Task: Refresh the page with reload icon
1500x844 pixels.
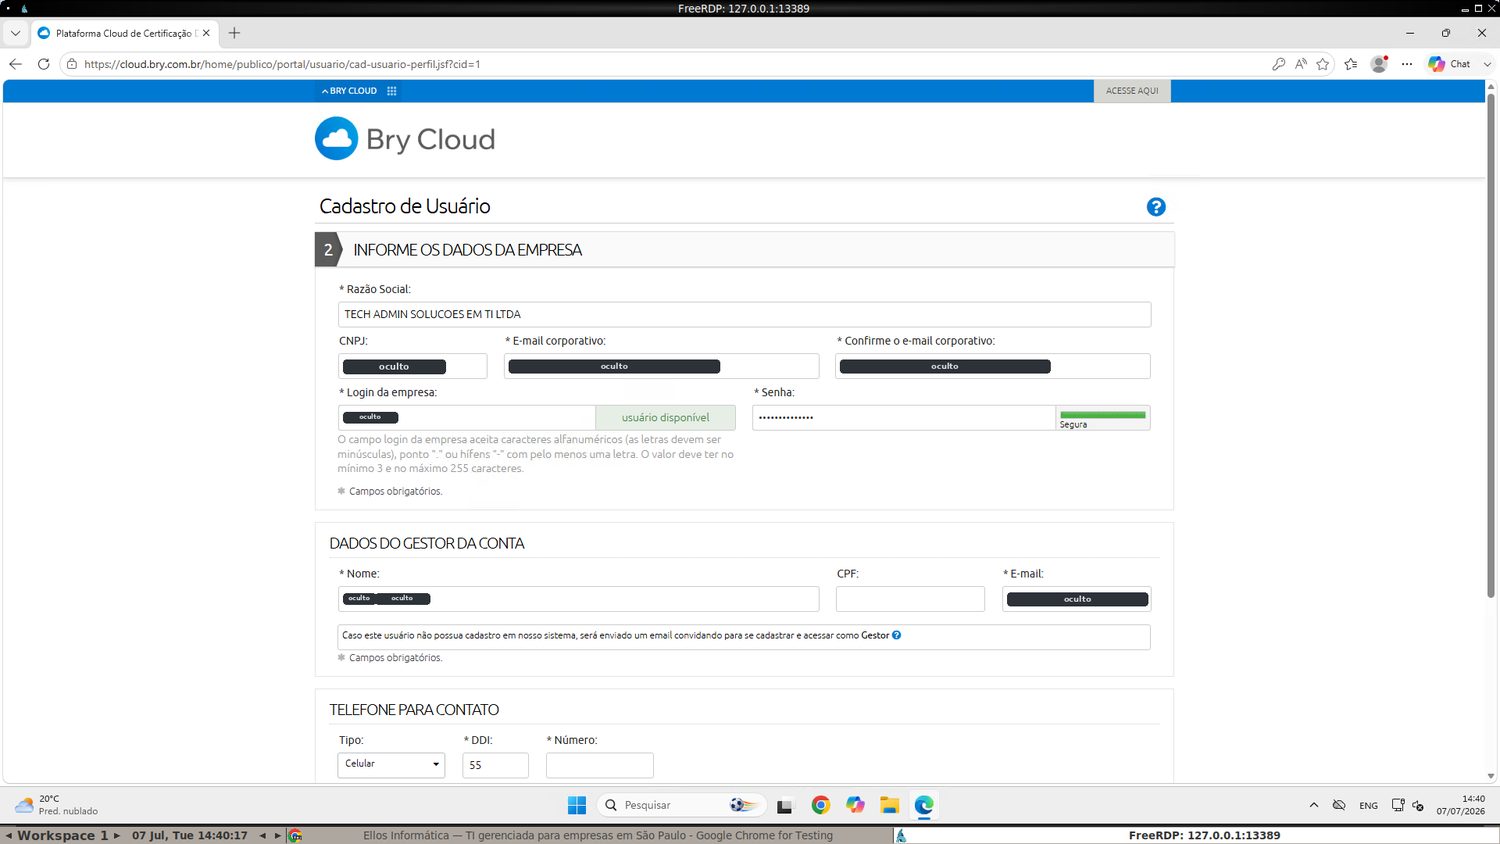Action: click(x=43, y=64)
